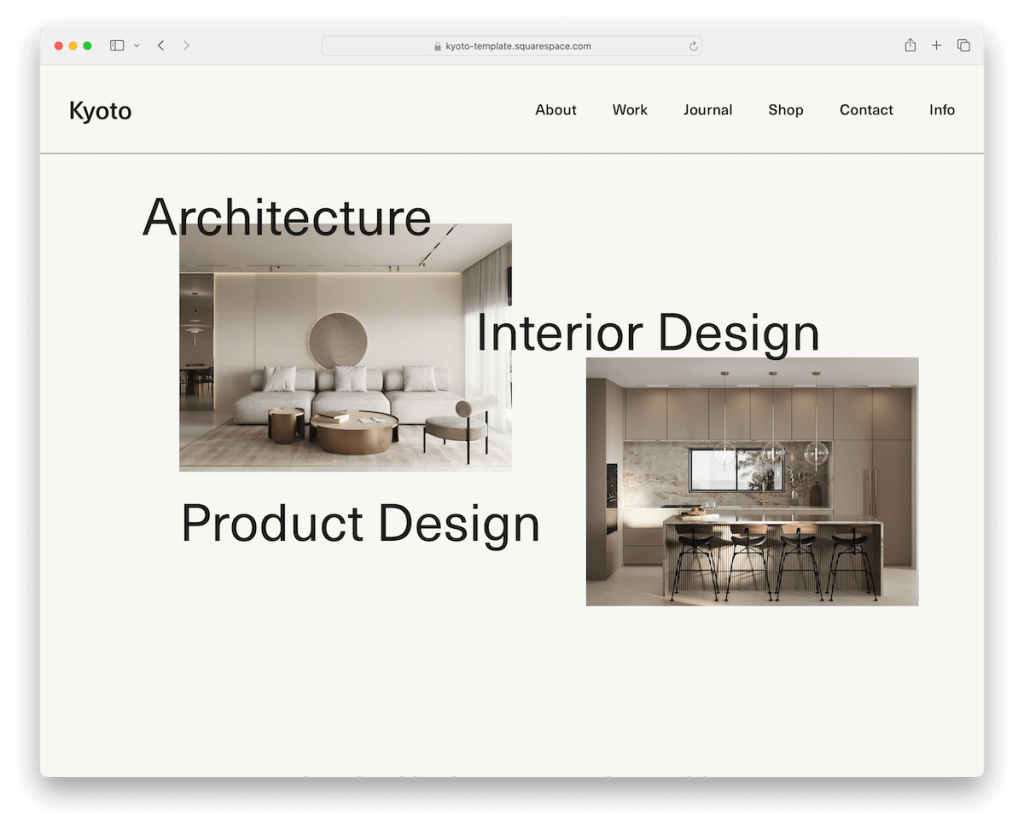The height and width of the screenshot is (830, 1024).
Task: Click the Kyoto site logo
Action: point(100,111)
